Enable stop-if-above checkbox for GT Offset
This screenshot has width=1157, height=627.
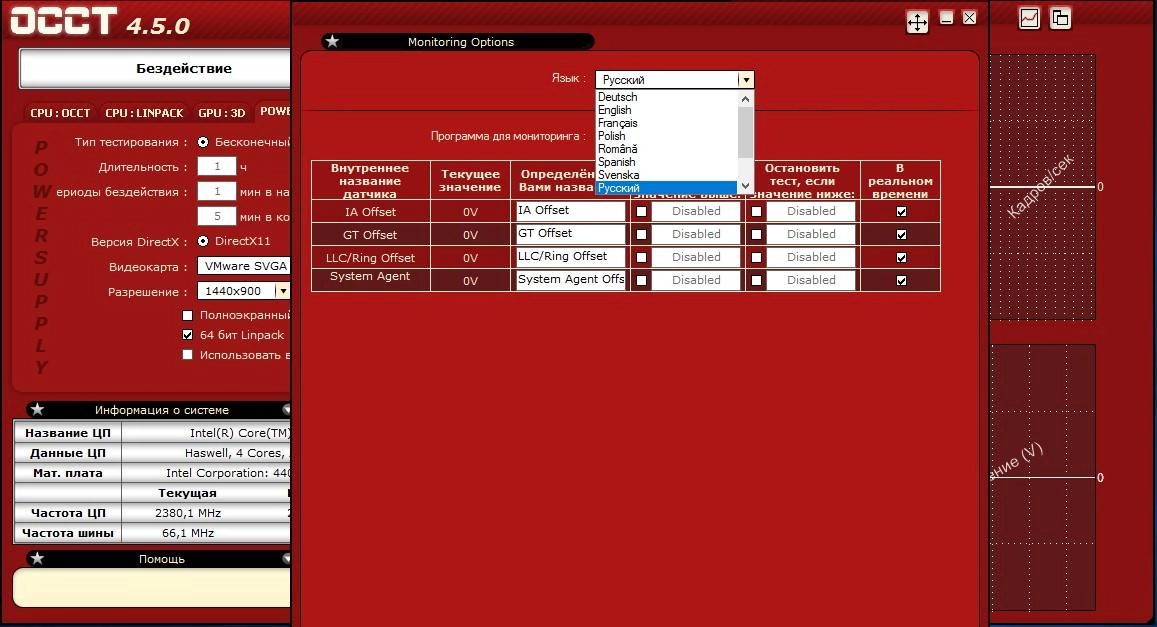641,235
